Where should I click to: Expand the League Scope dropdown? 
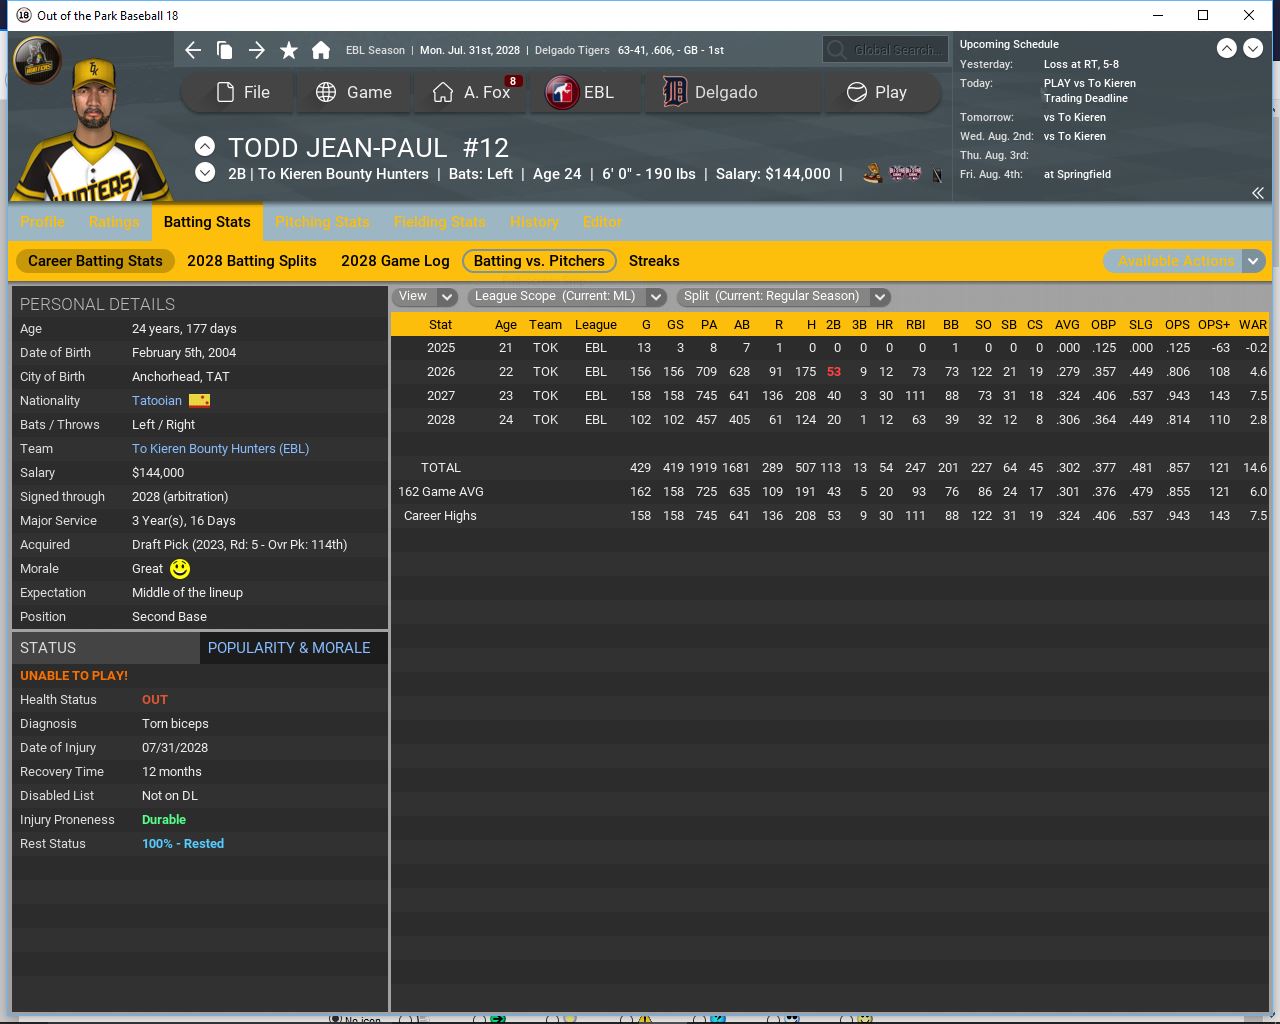(x=566, y=296)
